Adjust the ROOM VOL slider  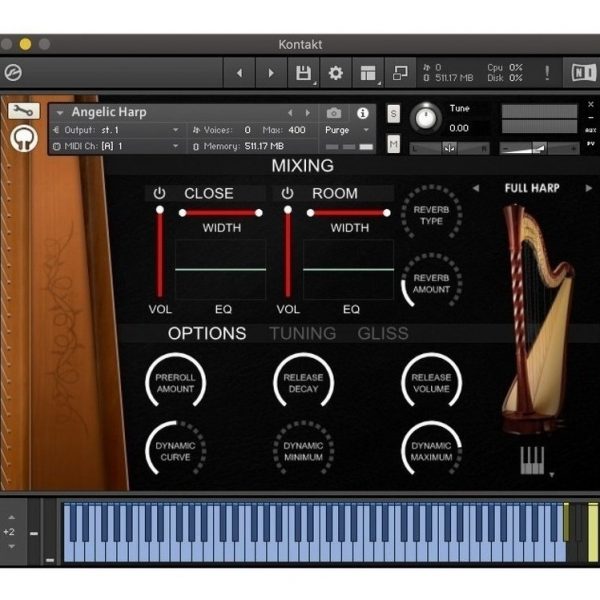click(288, 253)
